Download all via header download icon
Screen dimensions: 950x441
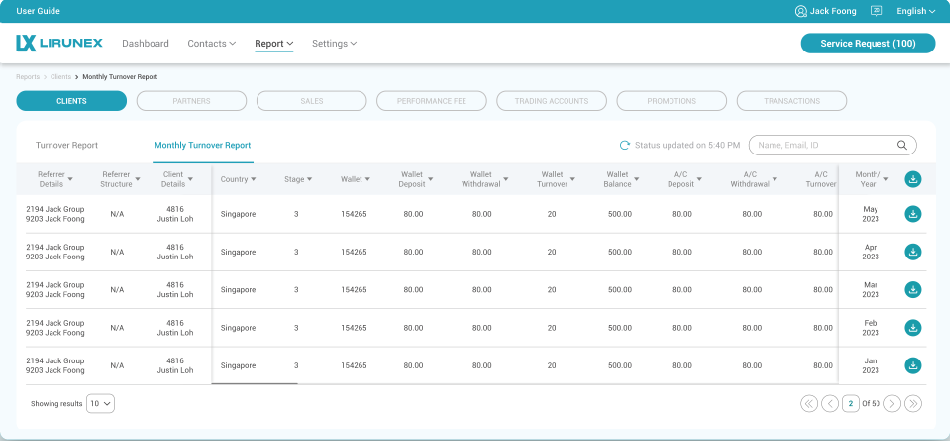(x=912, y=179)
